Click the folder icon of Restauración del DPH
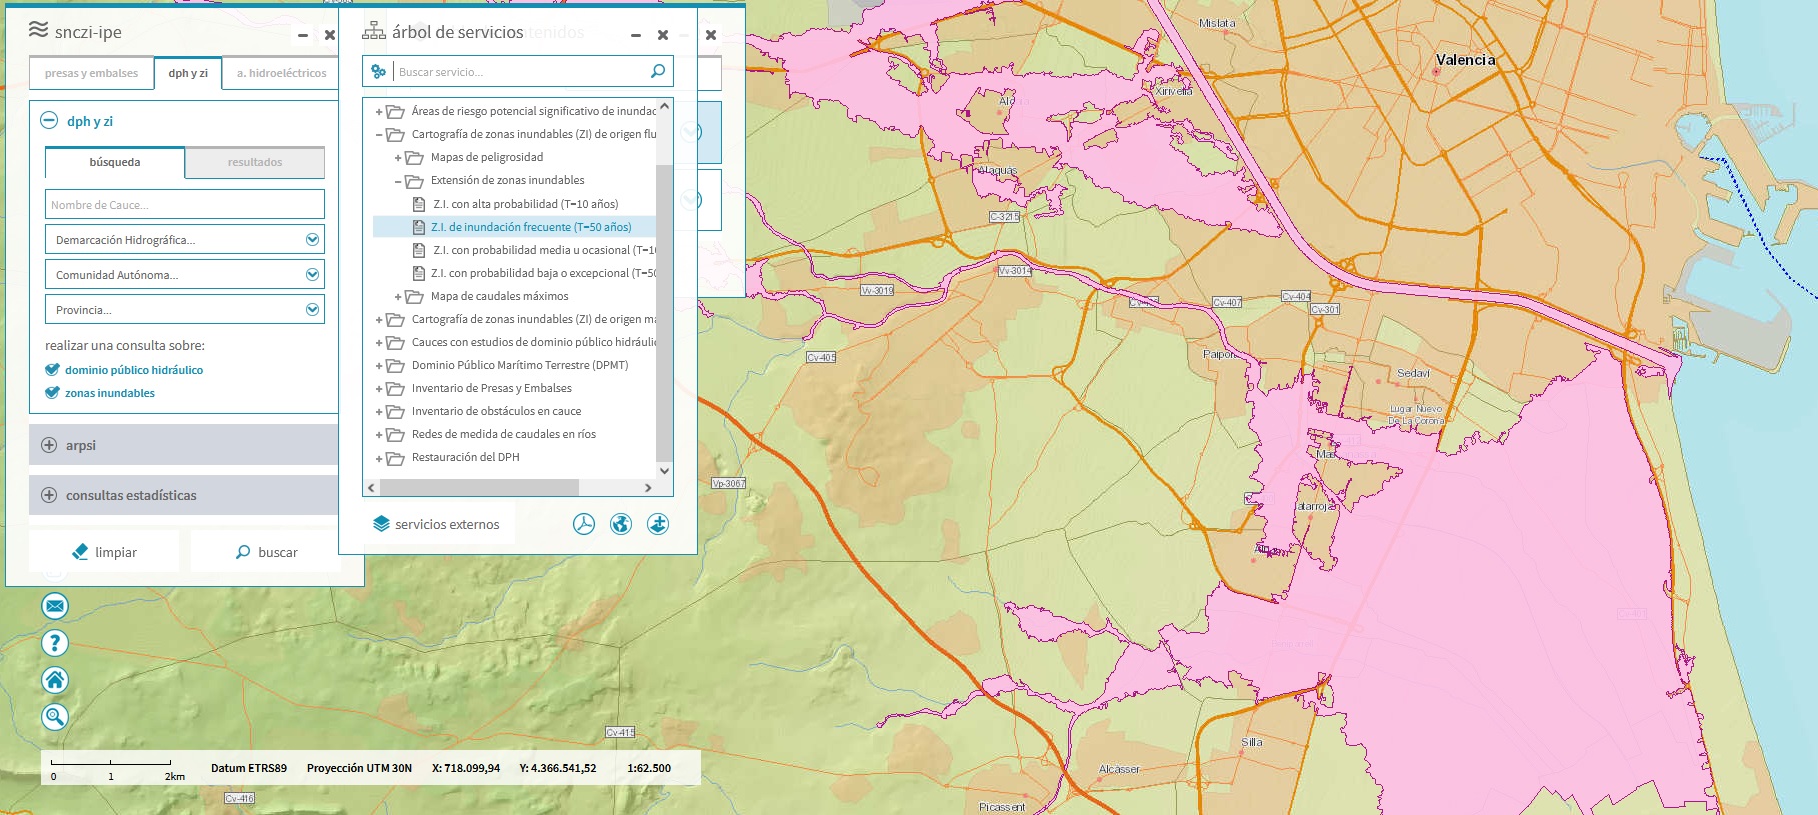Screen dimensions: 1818x815 point(395,458)
